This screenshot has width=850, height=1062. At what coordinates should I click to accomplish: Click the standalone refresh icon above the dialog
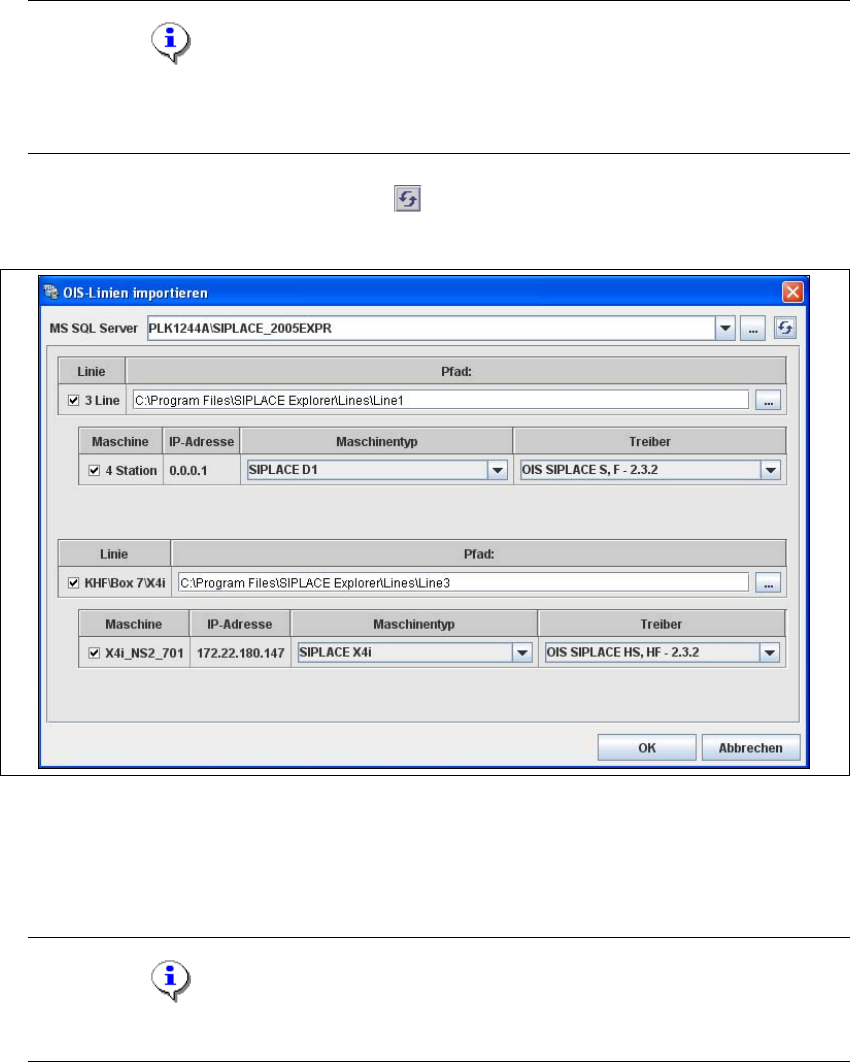click(408, 198)
